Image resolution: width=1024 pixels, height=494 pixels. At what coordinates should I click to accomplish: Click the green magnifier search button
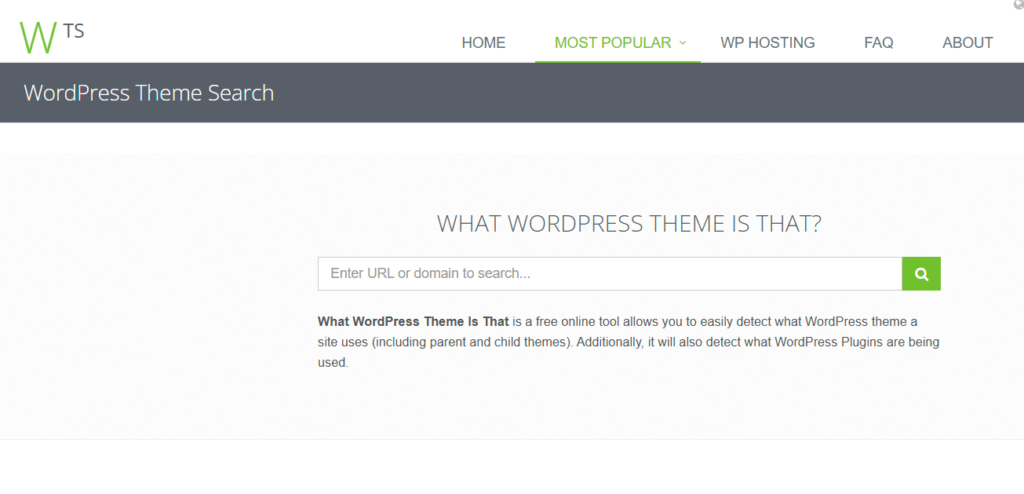click(921, 274)
